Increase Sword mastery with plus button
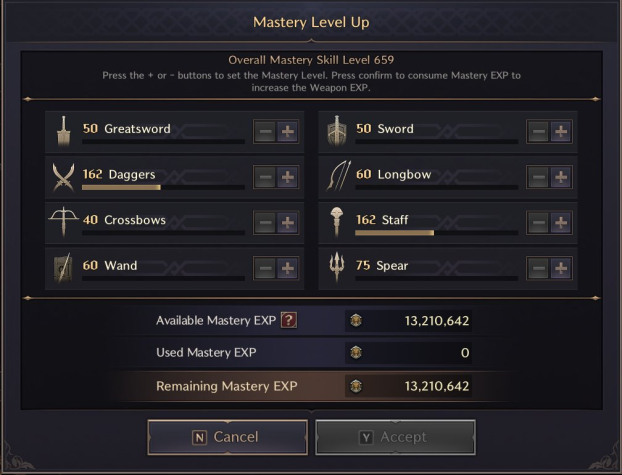 click(561, 131)
